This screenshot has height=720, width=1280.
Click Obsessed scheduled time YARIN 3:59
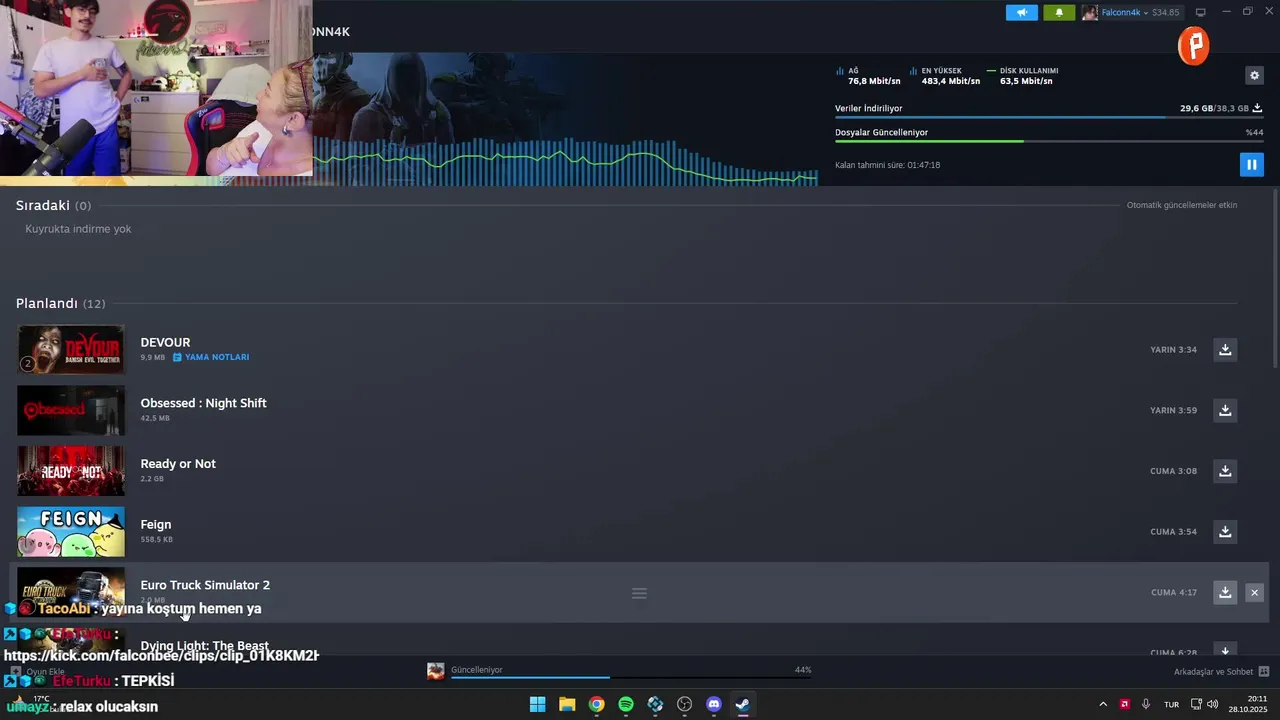tap(1173, 410)
